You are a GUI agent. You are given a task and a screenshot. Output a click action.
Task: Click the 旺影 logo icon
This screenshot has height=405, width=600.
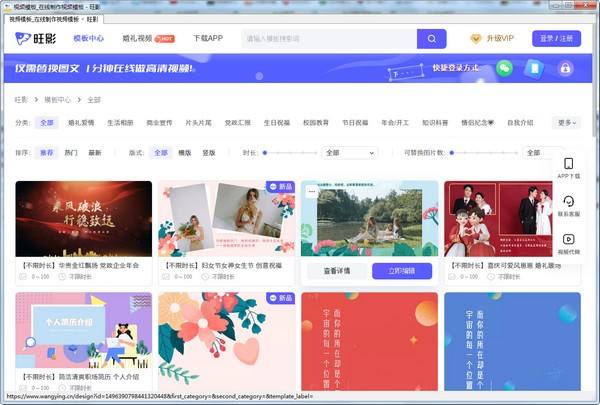coord(24,39)
